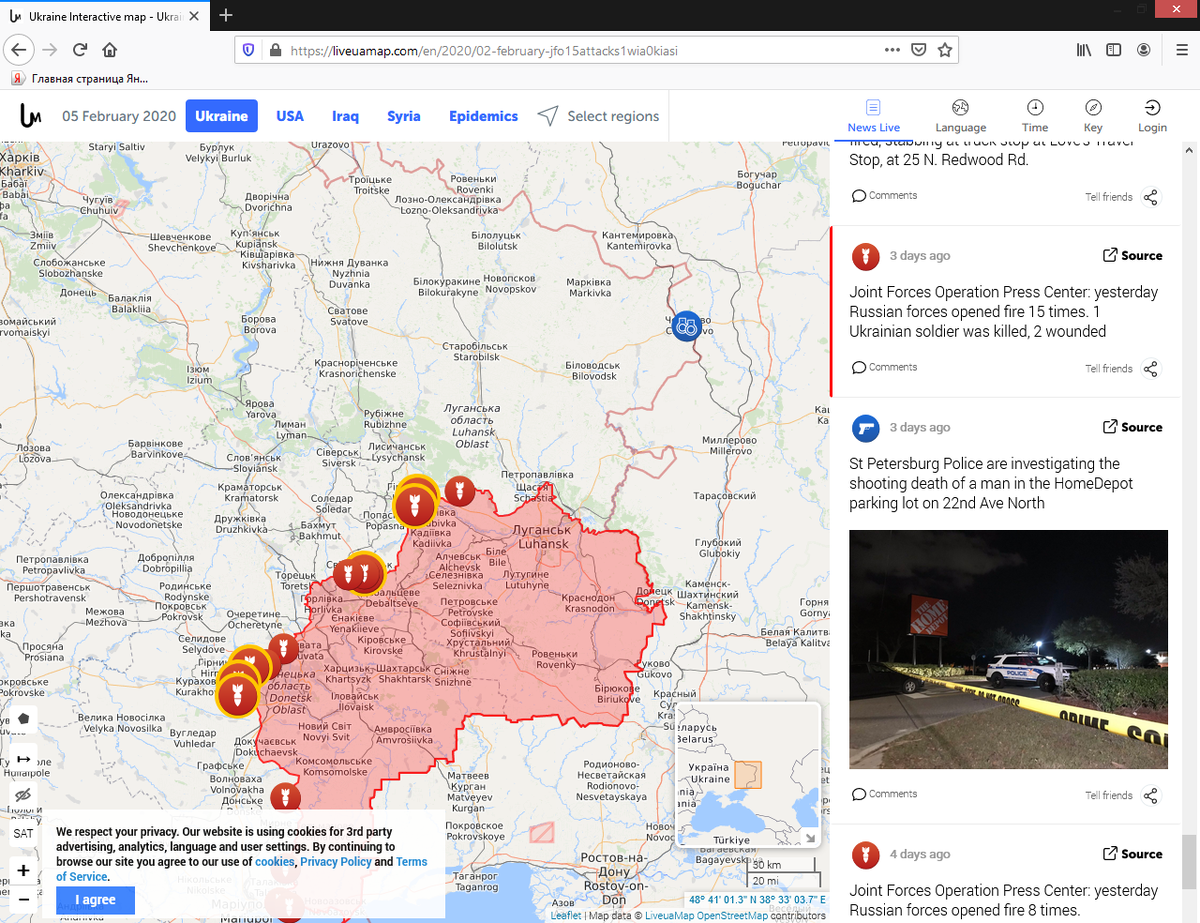This screenshot has width=1200, height=923.
Task: Open the Select regions filter icon
Action: [547, 115]
